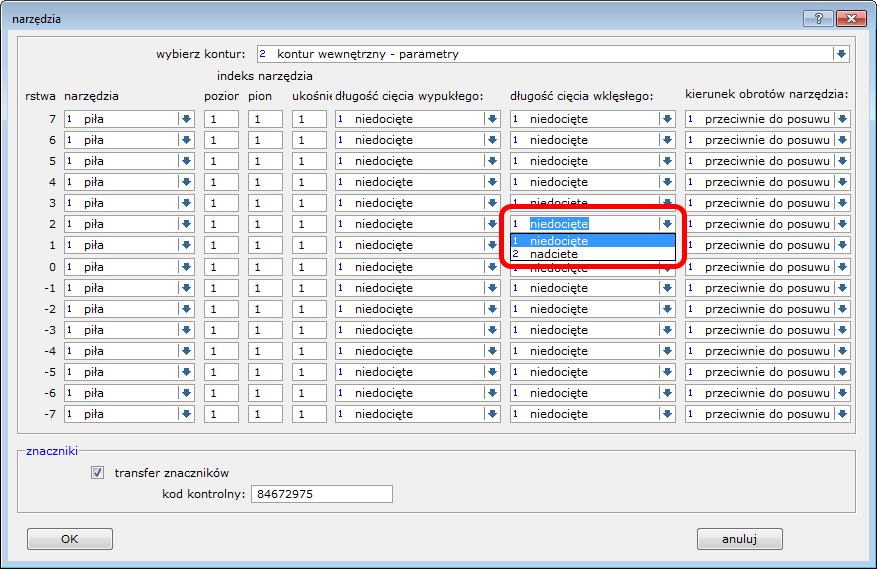Click the poziom index field for layer 4
The image size is (877, 569).
coord(221,182)
